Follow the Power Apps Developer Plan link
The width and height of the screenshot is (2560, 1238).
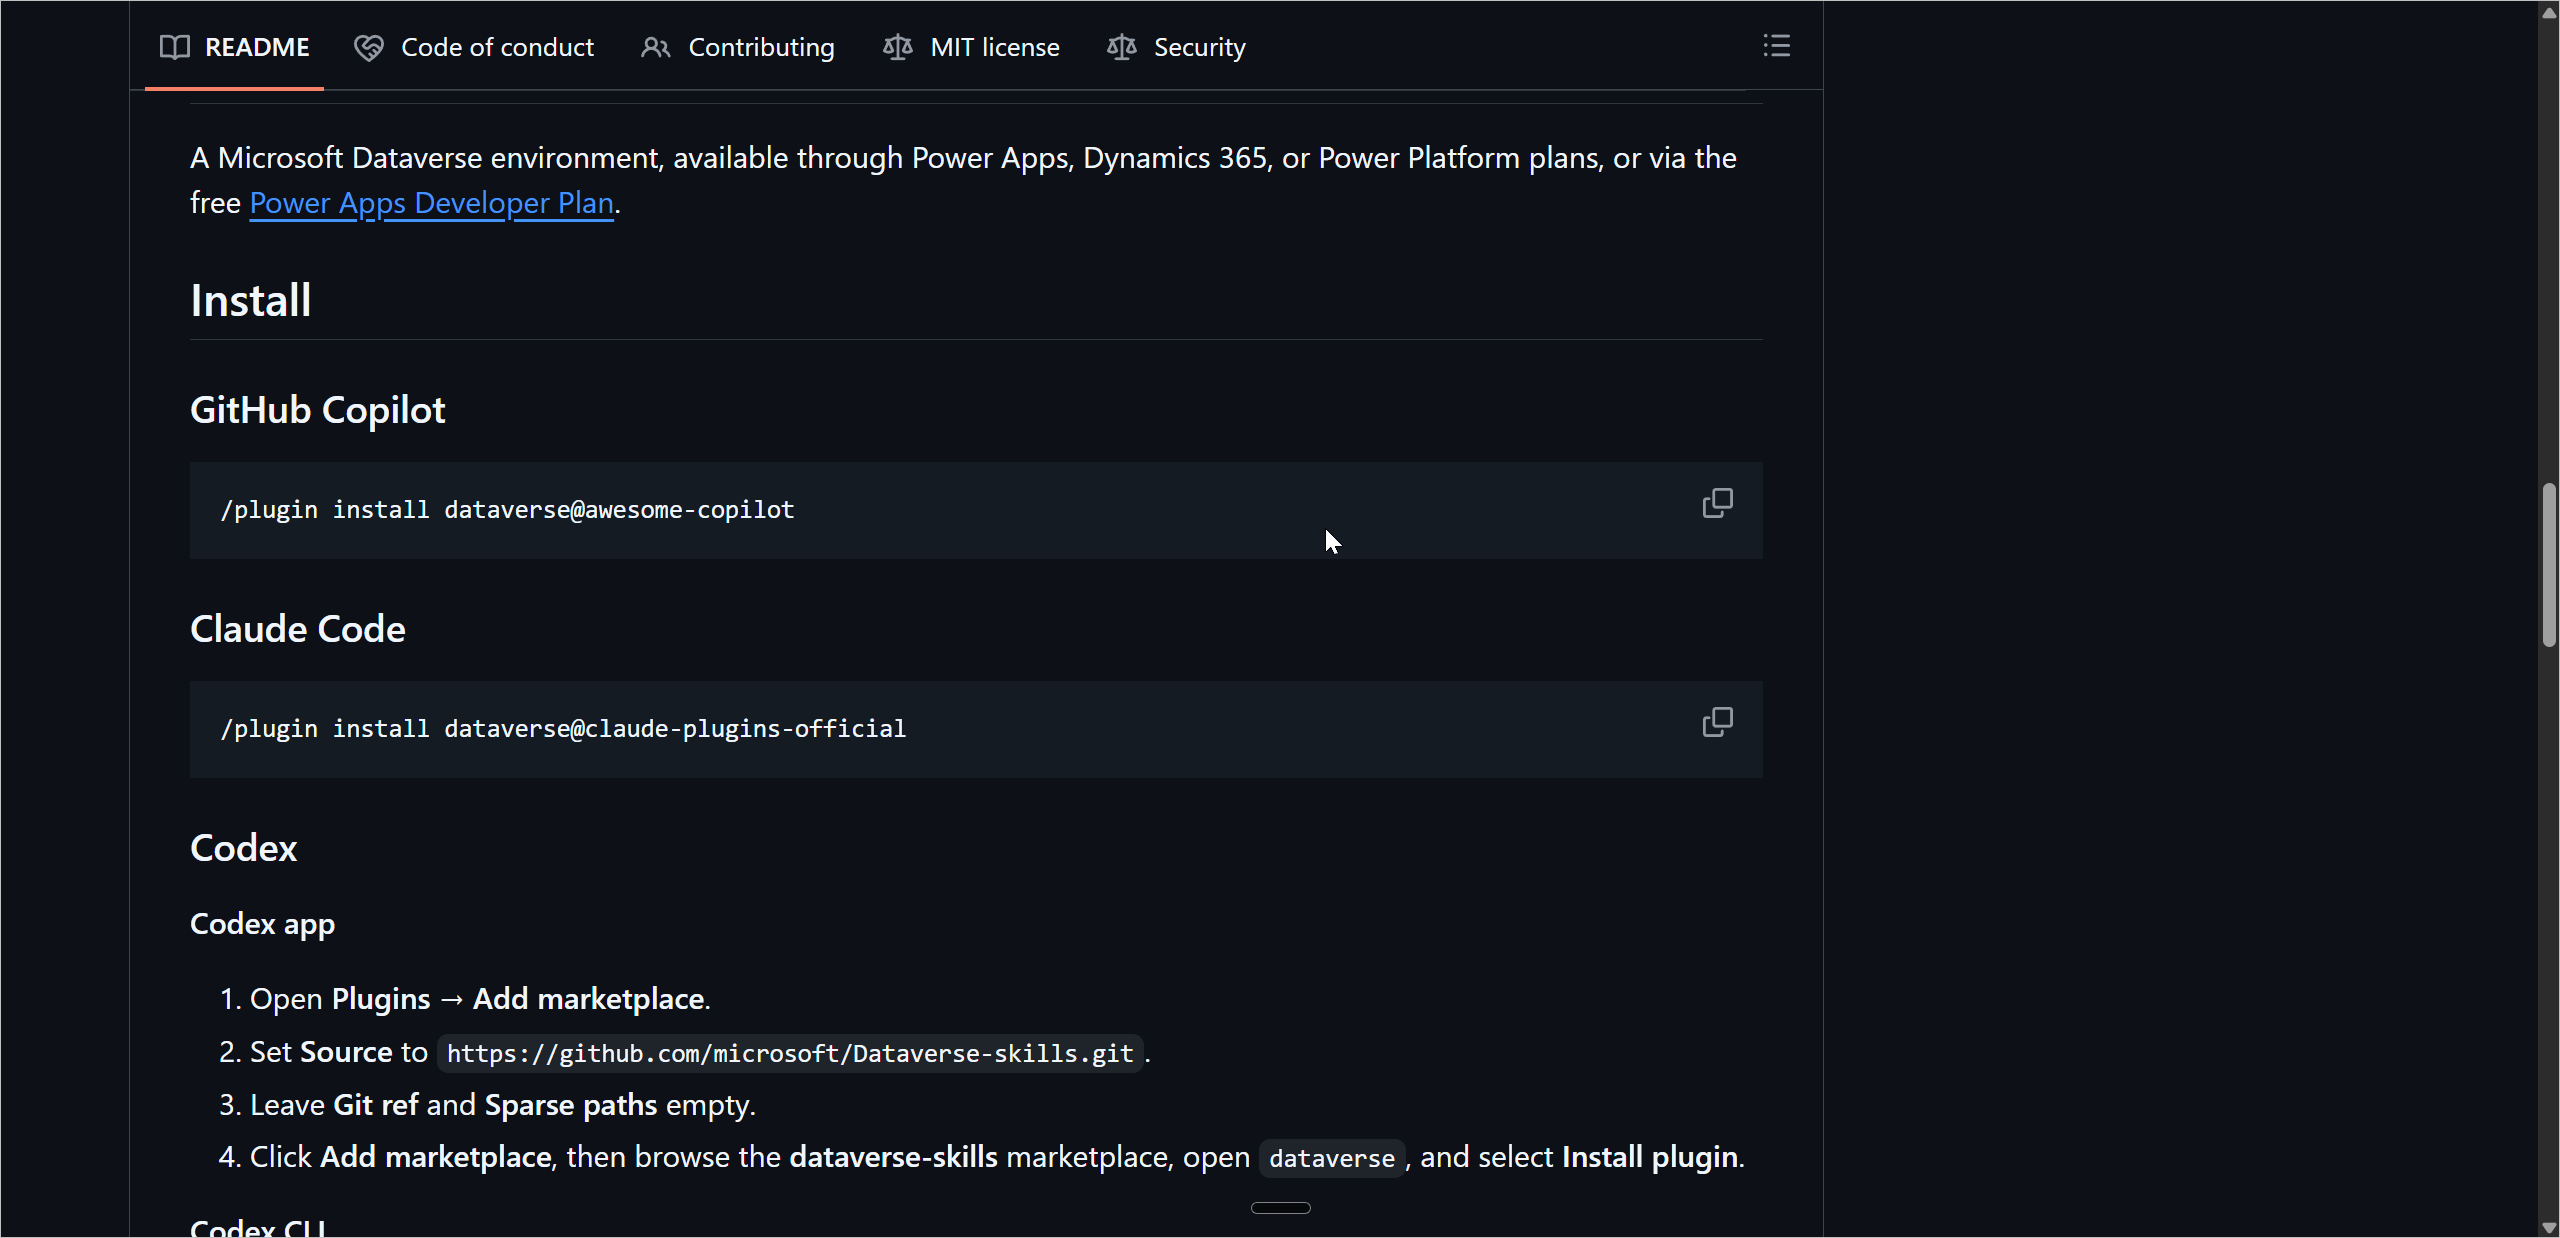(431, 203)
